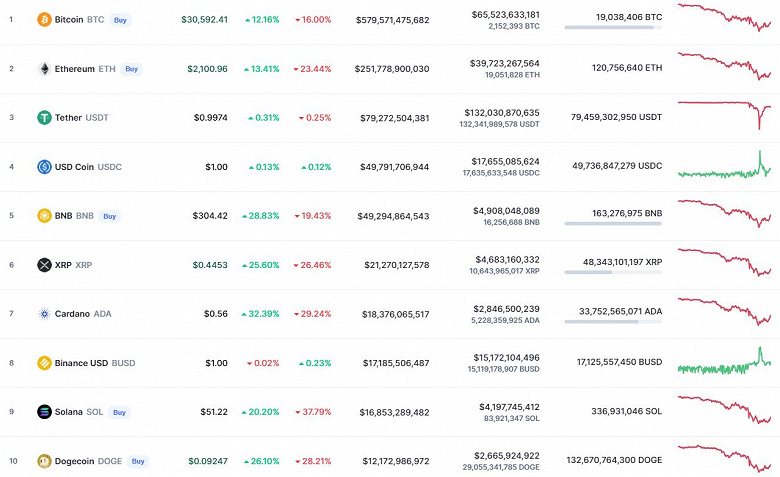Click the green Tether logo icon

click(44, 118)
